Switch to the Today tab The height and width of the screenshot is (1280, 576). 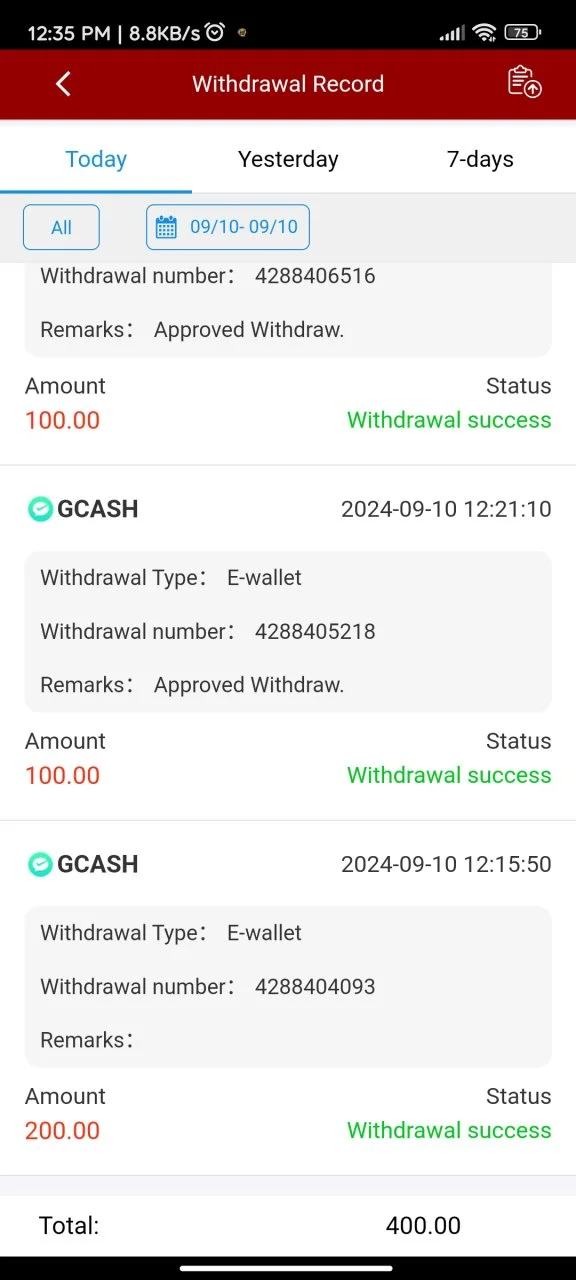click(96, 158)
